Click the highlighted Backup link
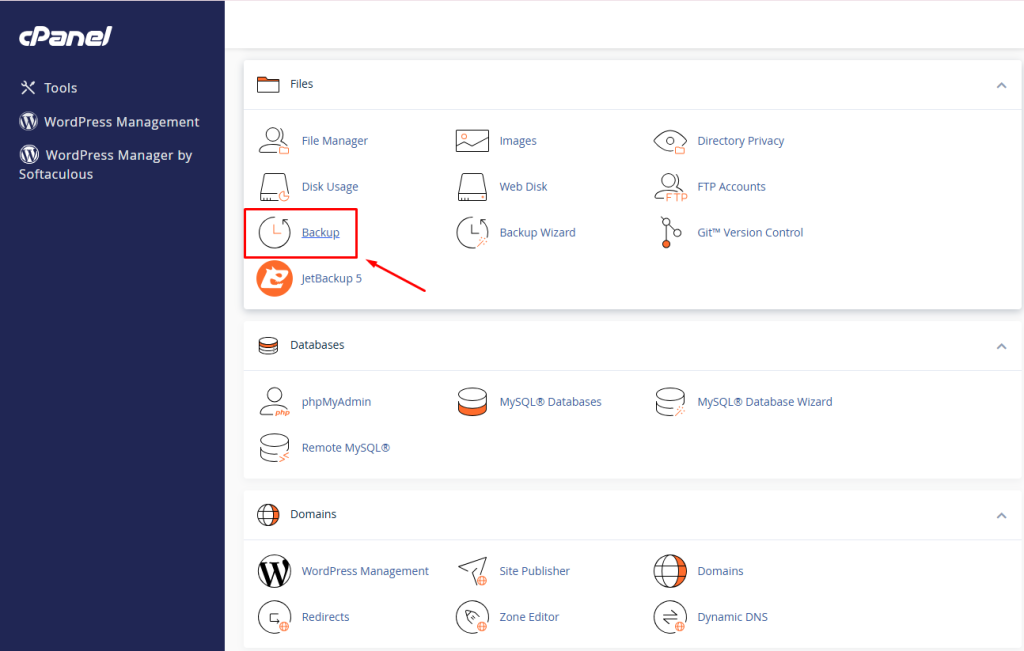 (x=320, y=232)
